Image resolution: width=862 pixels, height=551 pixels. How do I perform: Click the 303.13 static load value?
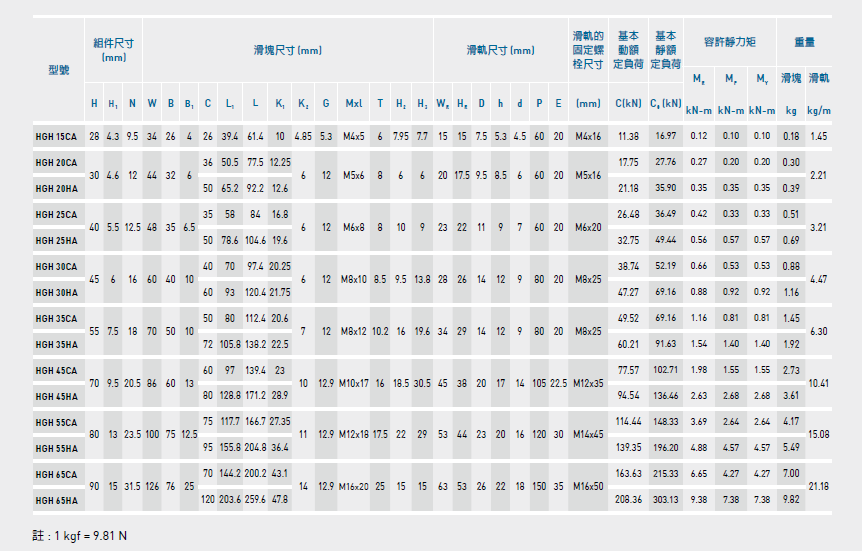665,500
